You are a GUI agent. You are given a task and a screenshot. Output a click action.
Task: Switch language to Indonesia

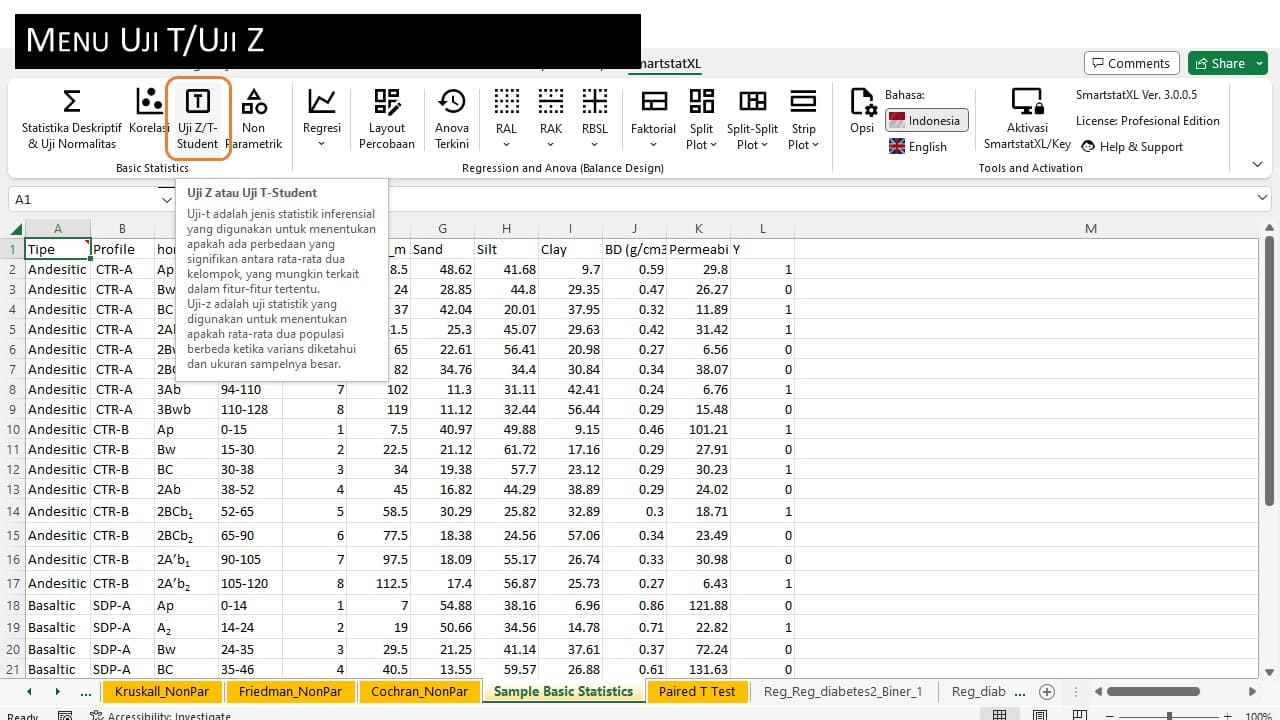[x=926, y=121]
